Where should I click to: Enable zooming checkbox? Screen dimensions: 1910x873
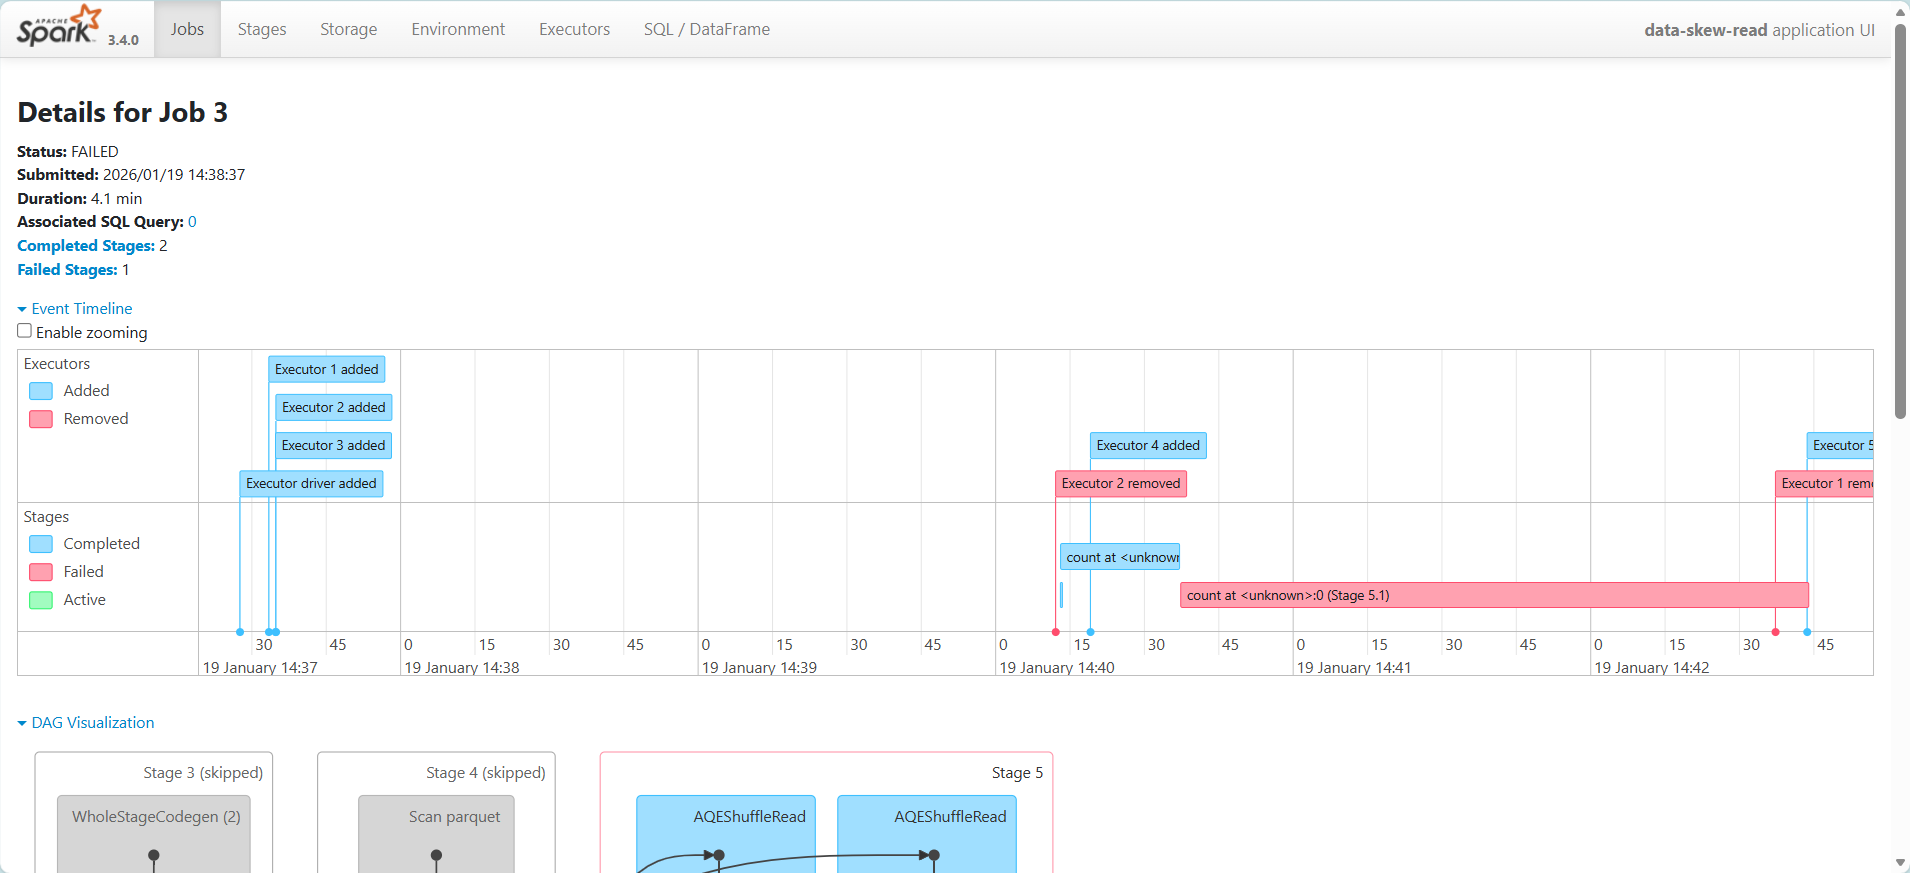pos(25,331)
